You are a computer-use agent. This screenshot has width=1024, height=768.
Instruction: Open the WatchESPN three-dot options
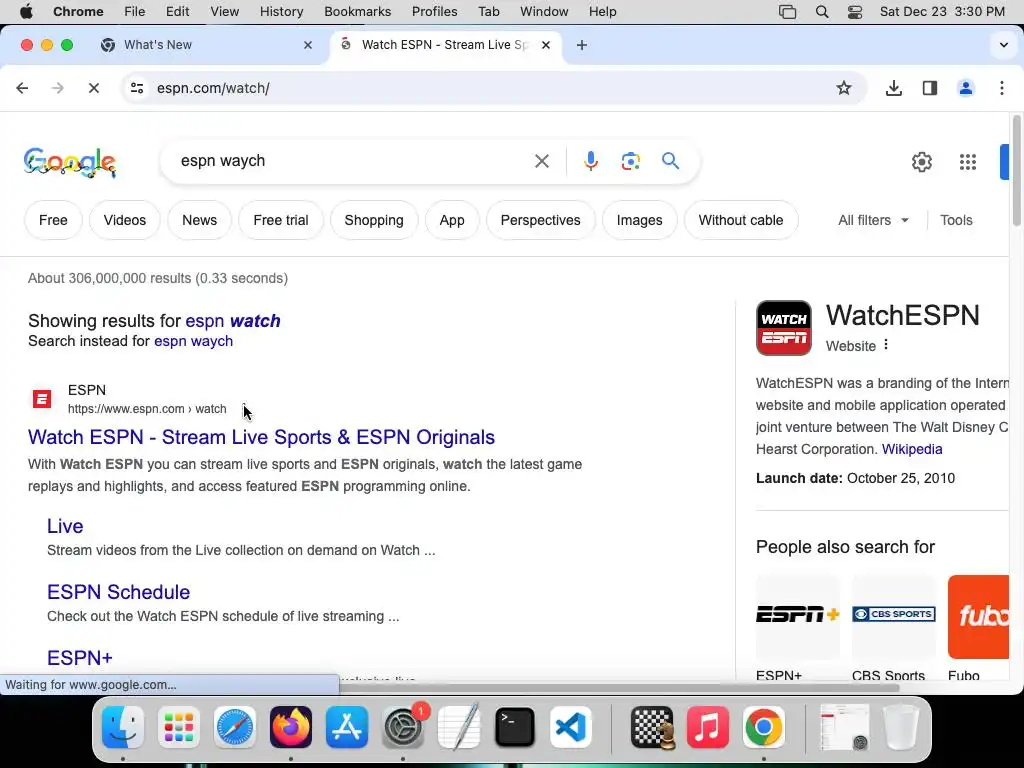tap(886, 345)
